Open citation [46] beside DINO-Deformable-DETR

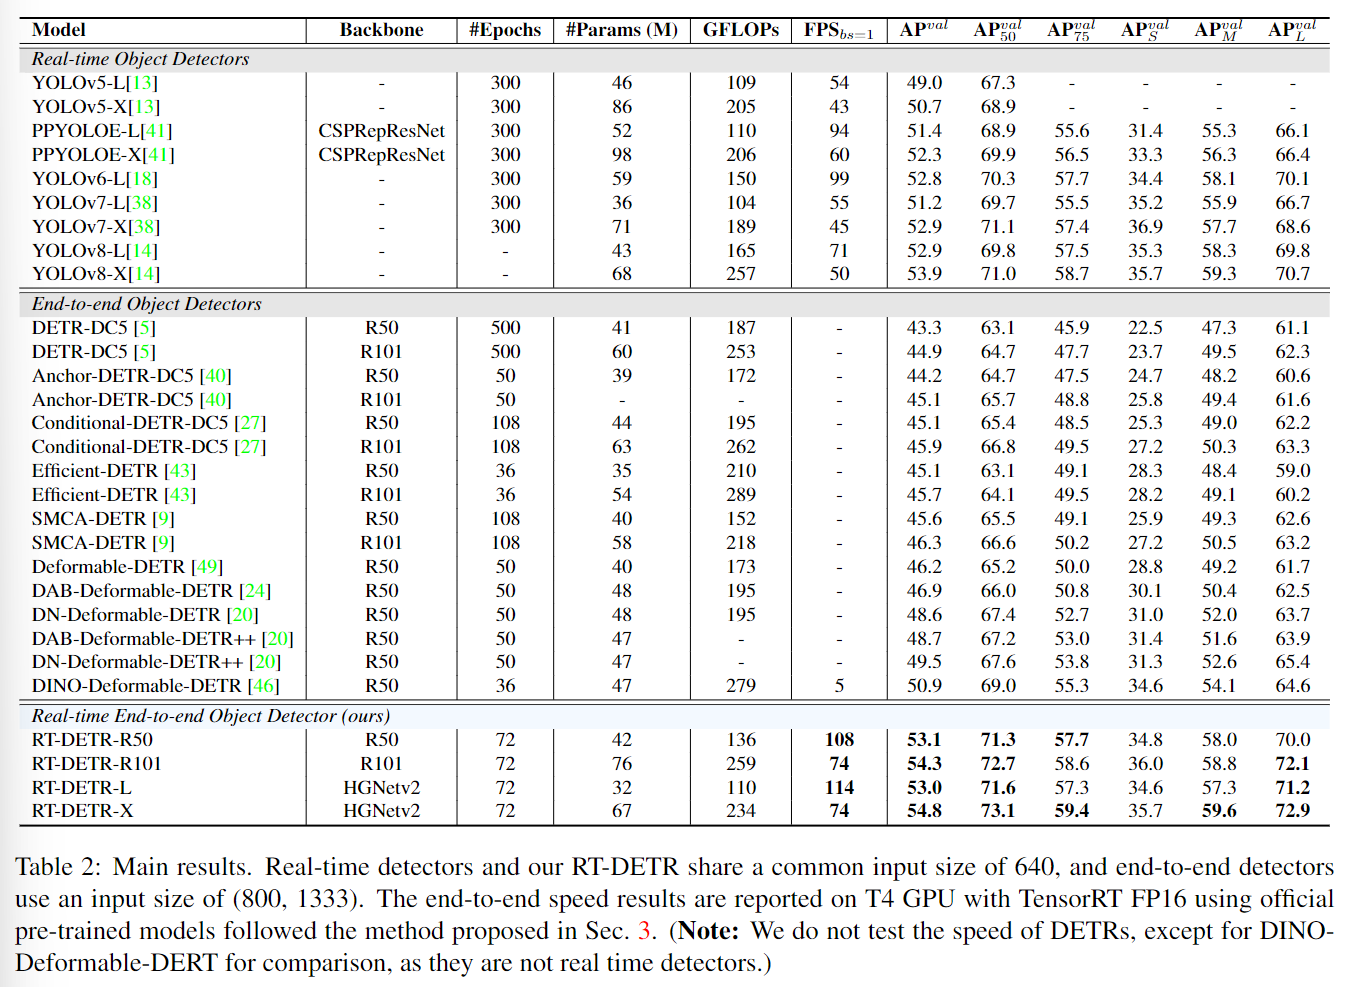264,686
